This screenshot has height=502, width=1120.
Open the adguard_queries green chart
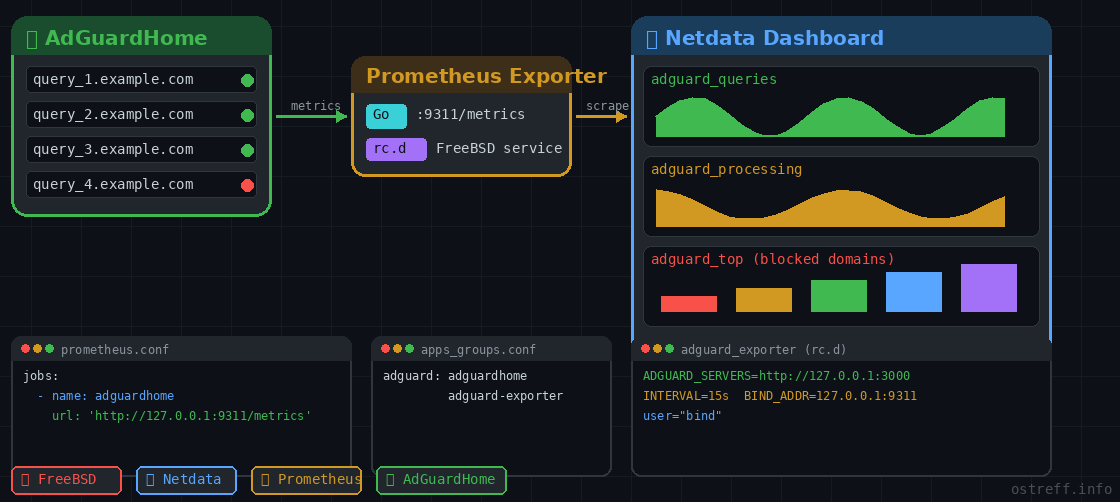(x=830, y=118)
